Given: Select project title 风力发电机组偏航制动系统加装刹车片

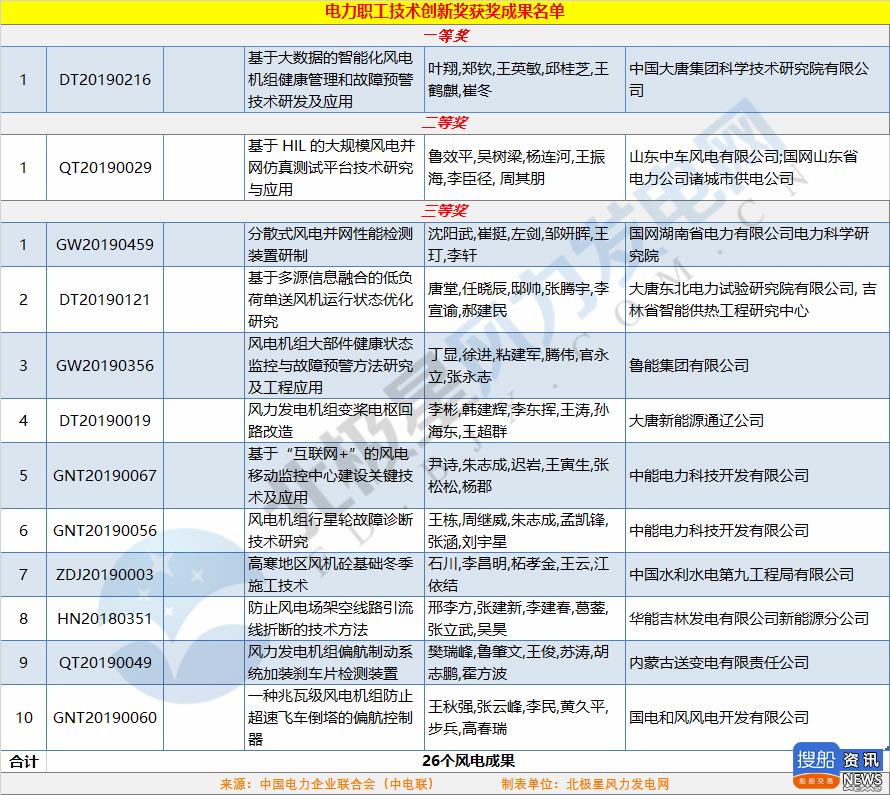Looking at the screenshot, I should click(x=330, y=662).
